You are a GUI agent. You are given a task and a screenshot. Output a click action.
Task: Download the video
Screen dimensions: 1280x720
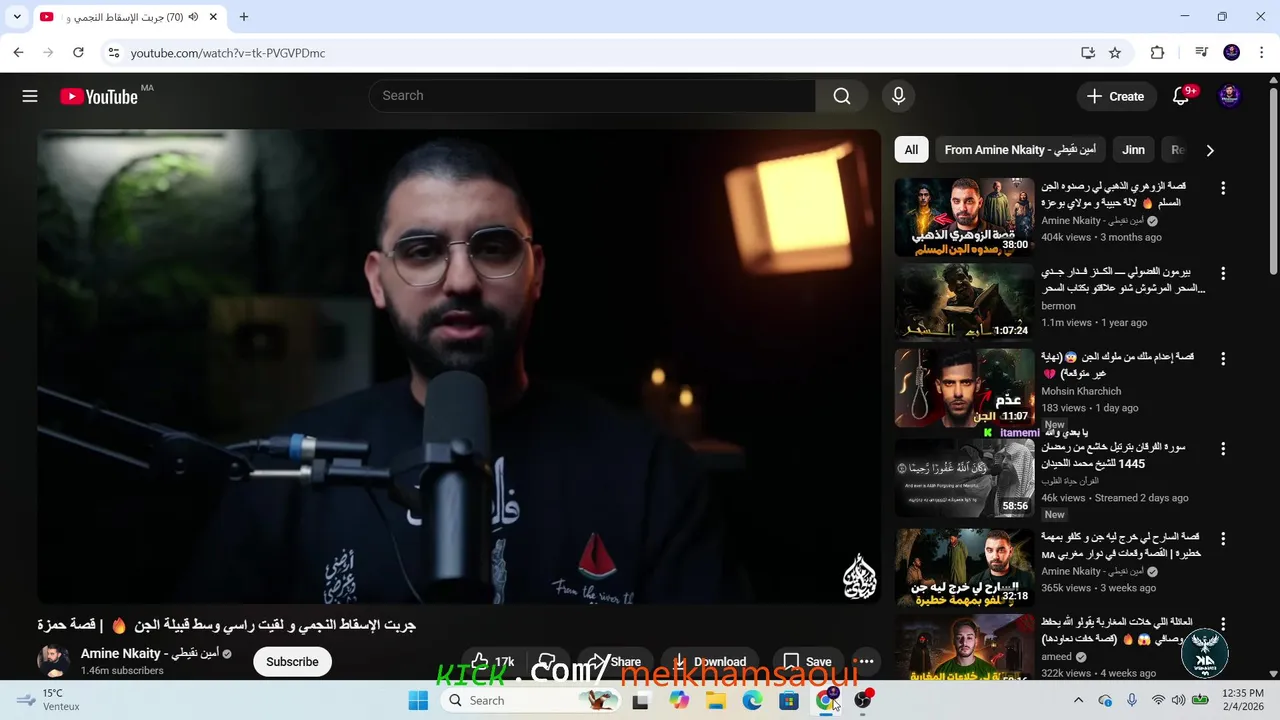(x=709, y=662)
